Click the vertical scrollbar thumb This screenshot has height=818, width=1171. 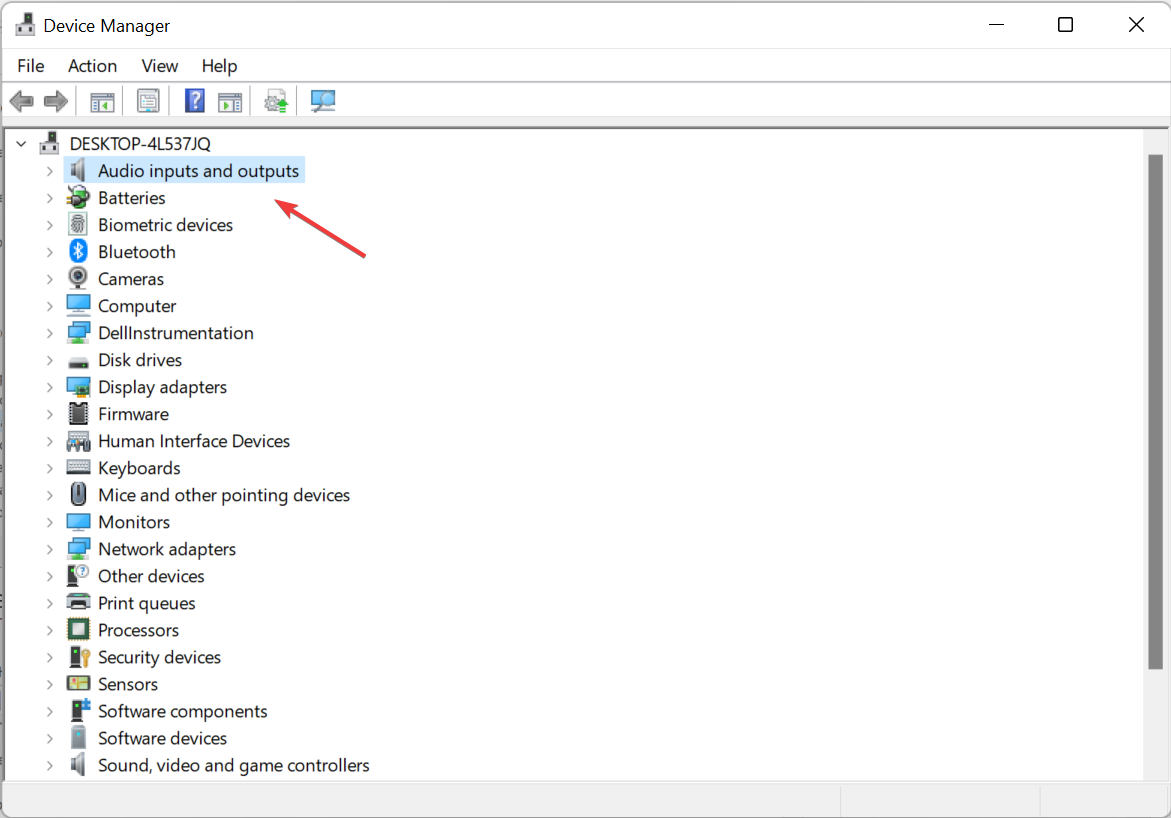[1155, 412]
